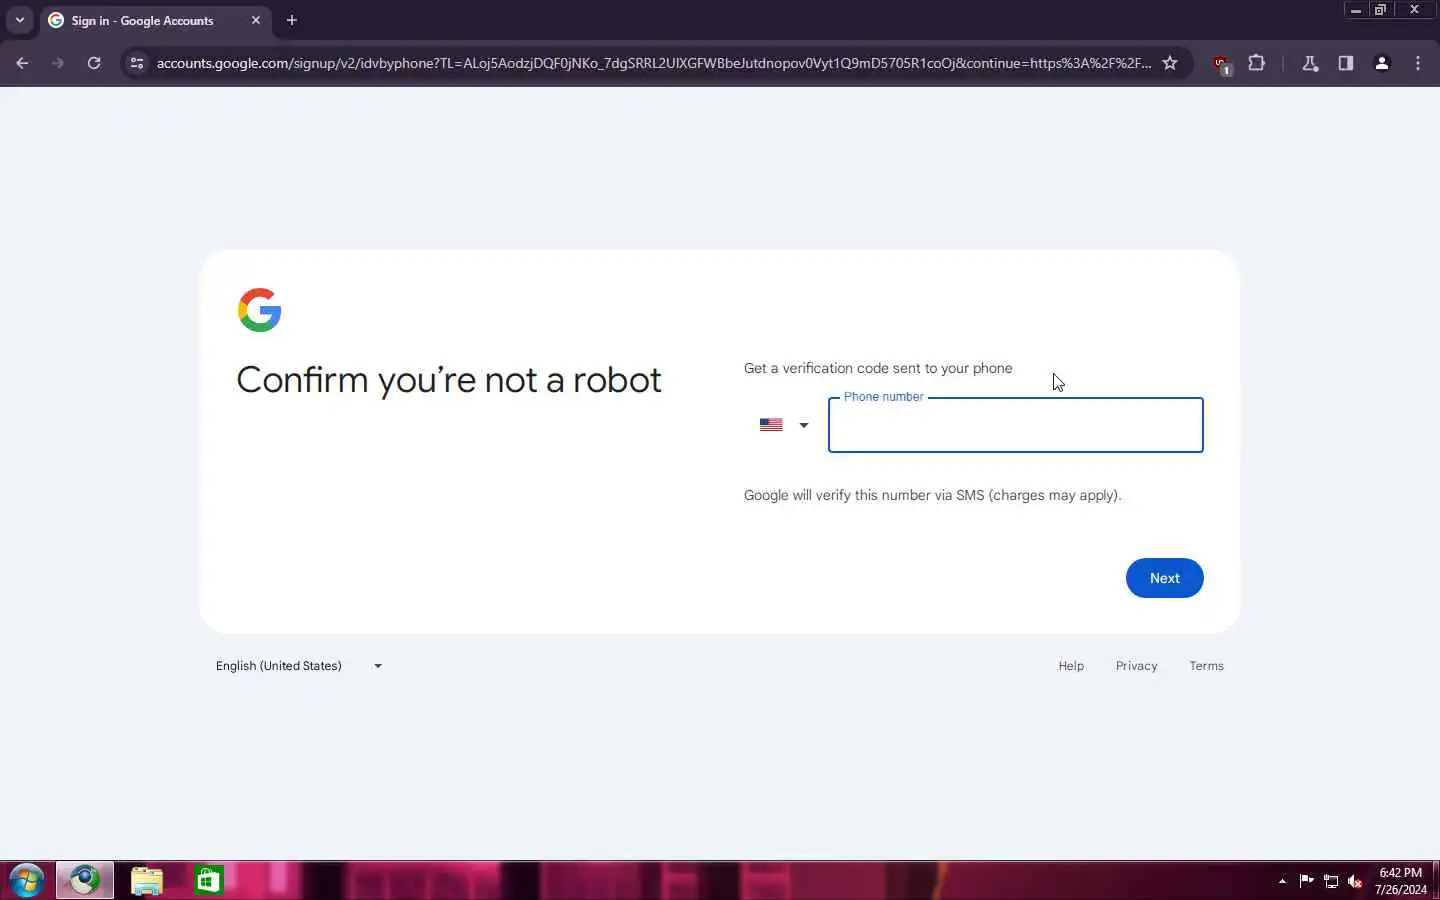
Task: Open the Chrome profile avatar
Action: pyautogui.click(x=1382, y=63)
